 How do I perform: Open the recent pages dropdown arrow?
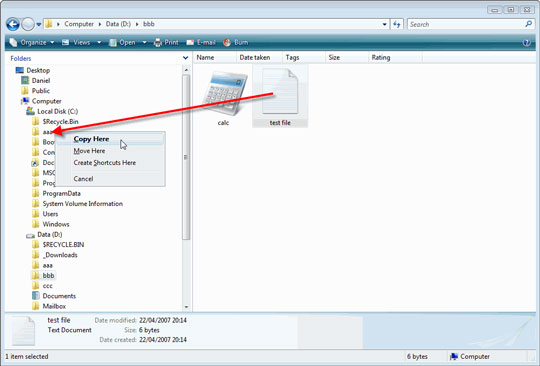(39, 24)
